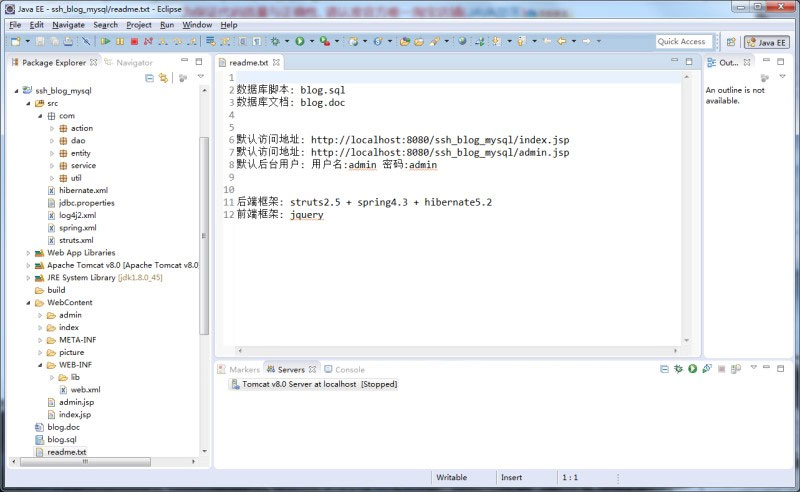Toggle Show Whitespace Characters toolbar icon
800x492 pixels.
(x=257, y=41)
